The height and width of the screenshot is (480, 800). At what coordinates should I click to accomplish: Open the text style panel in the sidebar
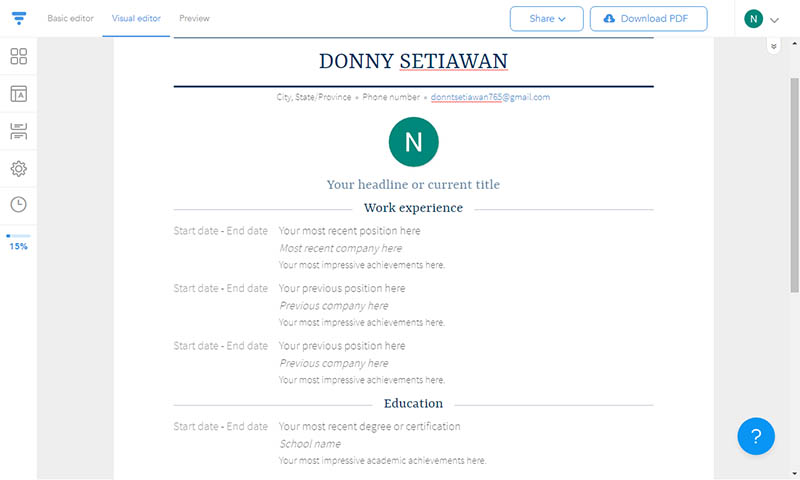(18, 94)
